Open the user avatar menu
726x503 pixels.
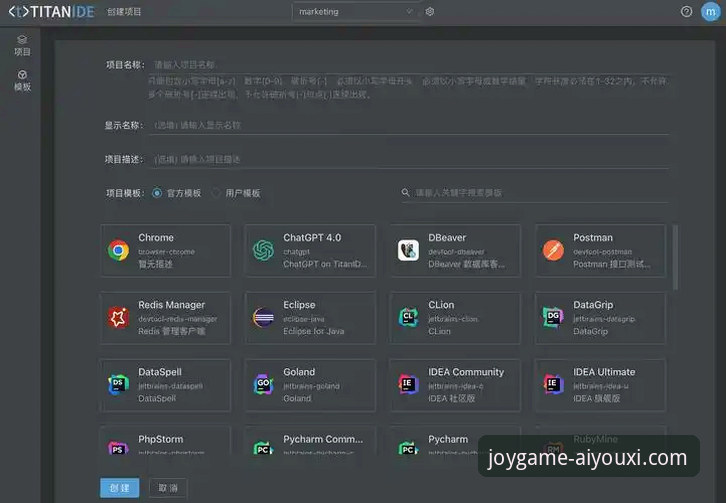(710, 12)
